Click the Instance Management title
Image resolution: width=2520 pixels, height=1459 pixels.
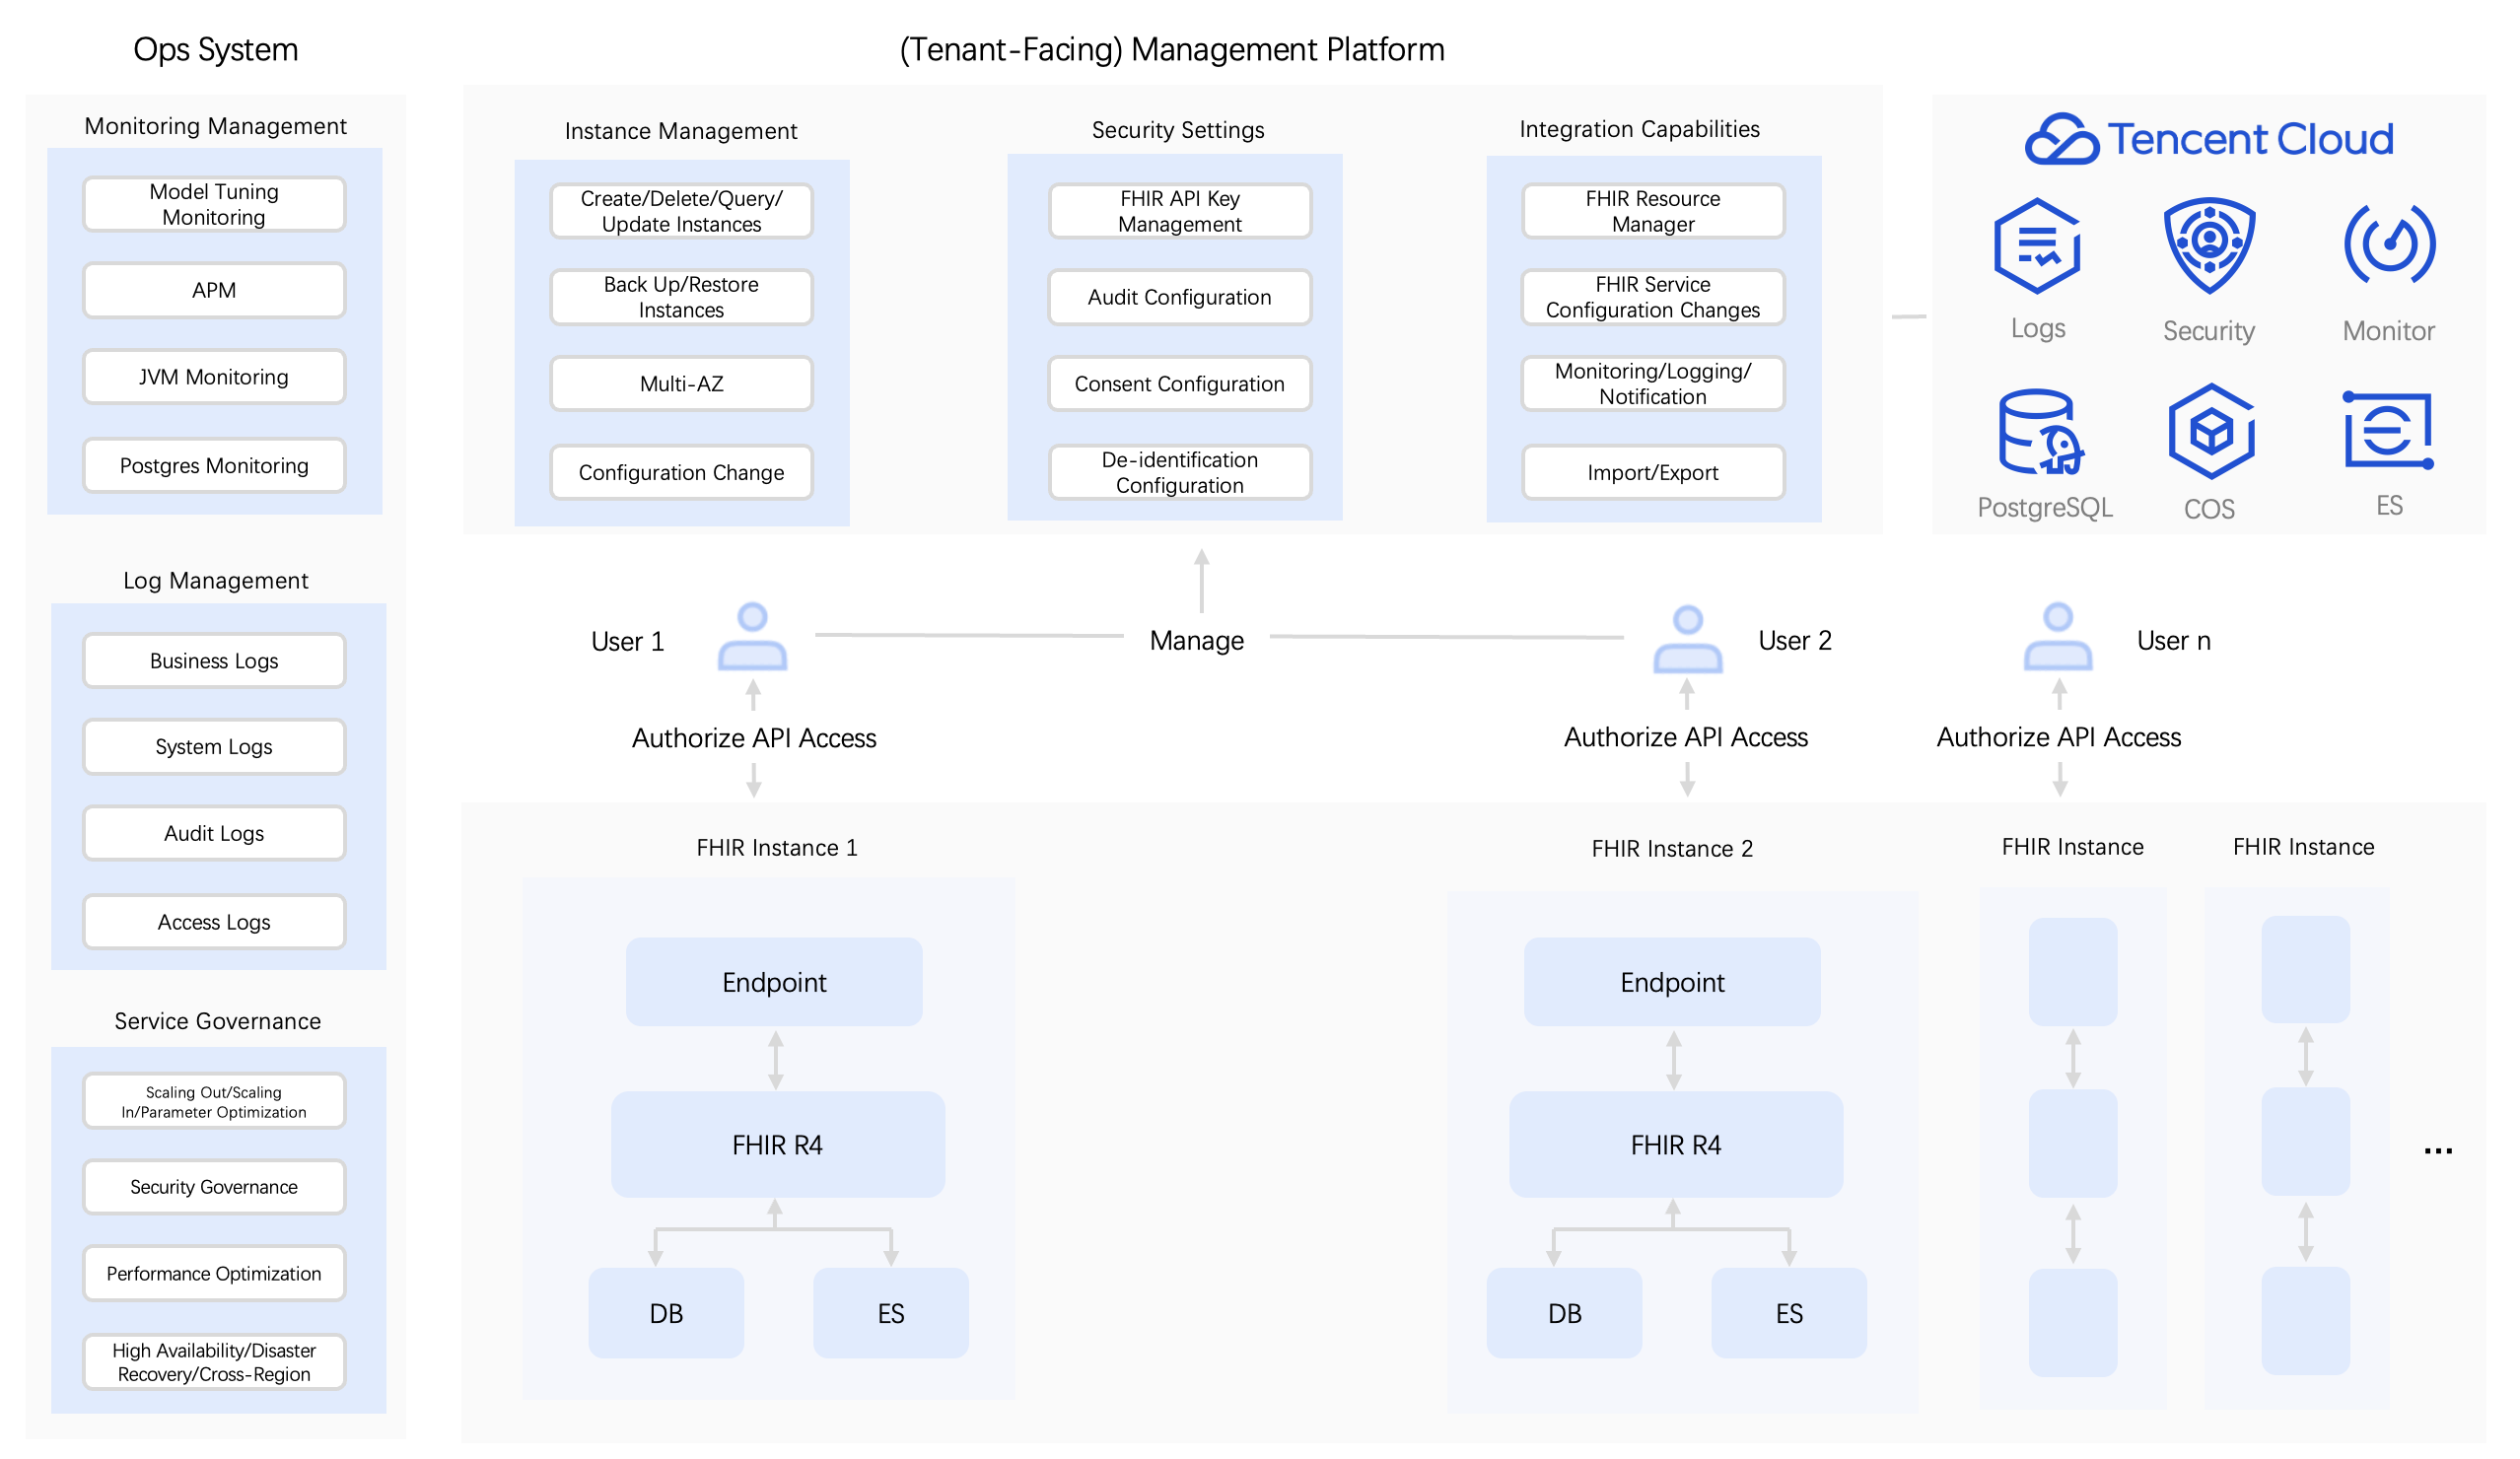coord(681,131)
